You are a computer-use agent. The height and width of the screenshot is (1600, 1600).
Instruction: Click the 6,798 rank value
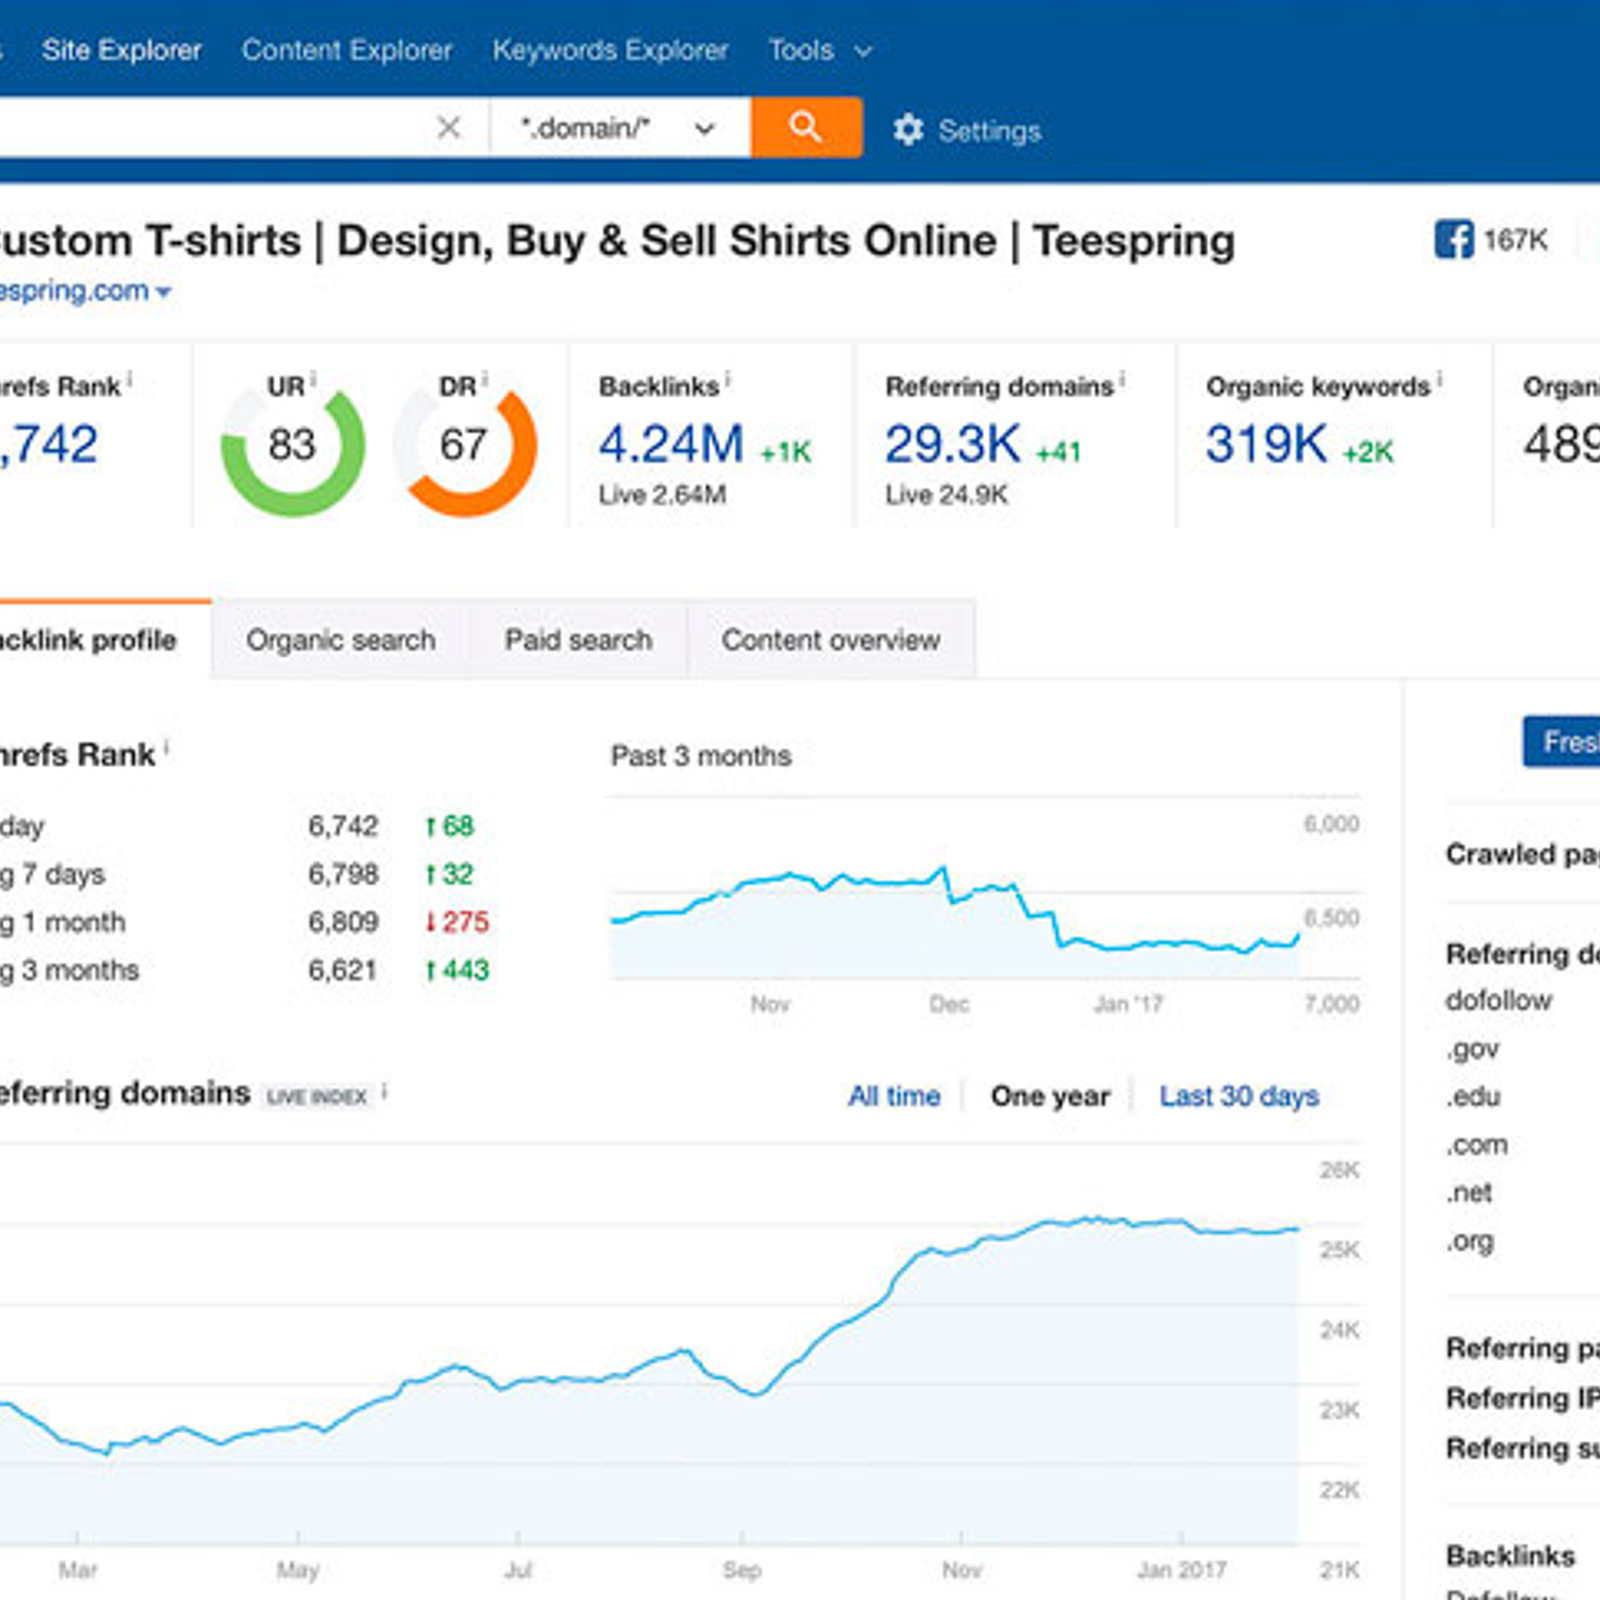click(342, 874)
